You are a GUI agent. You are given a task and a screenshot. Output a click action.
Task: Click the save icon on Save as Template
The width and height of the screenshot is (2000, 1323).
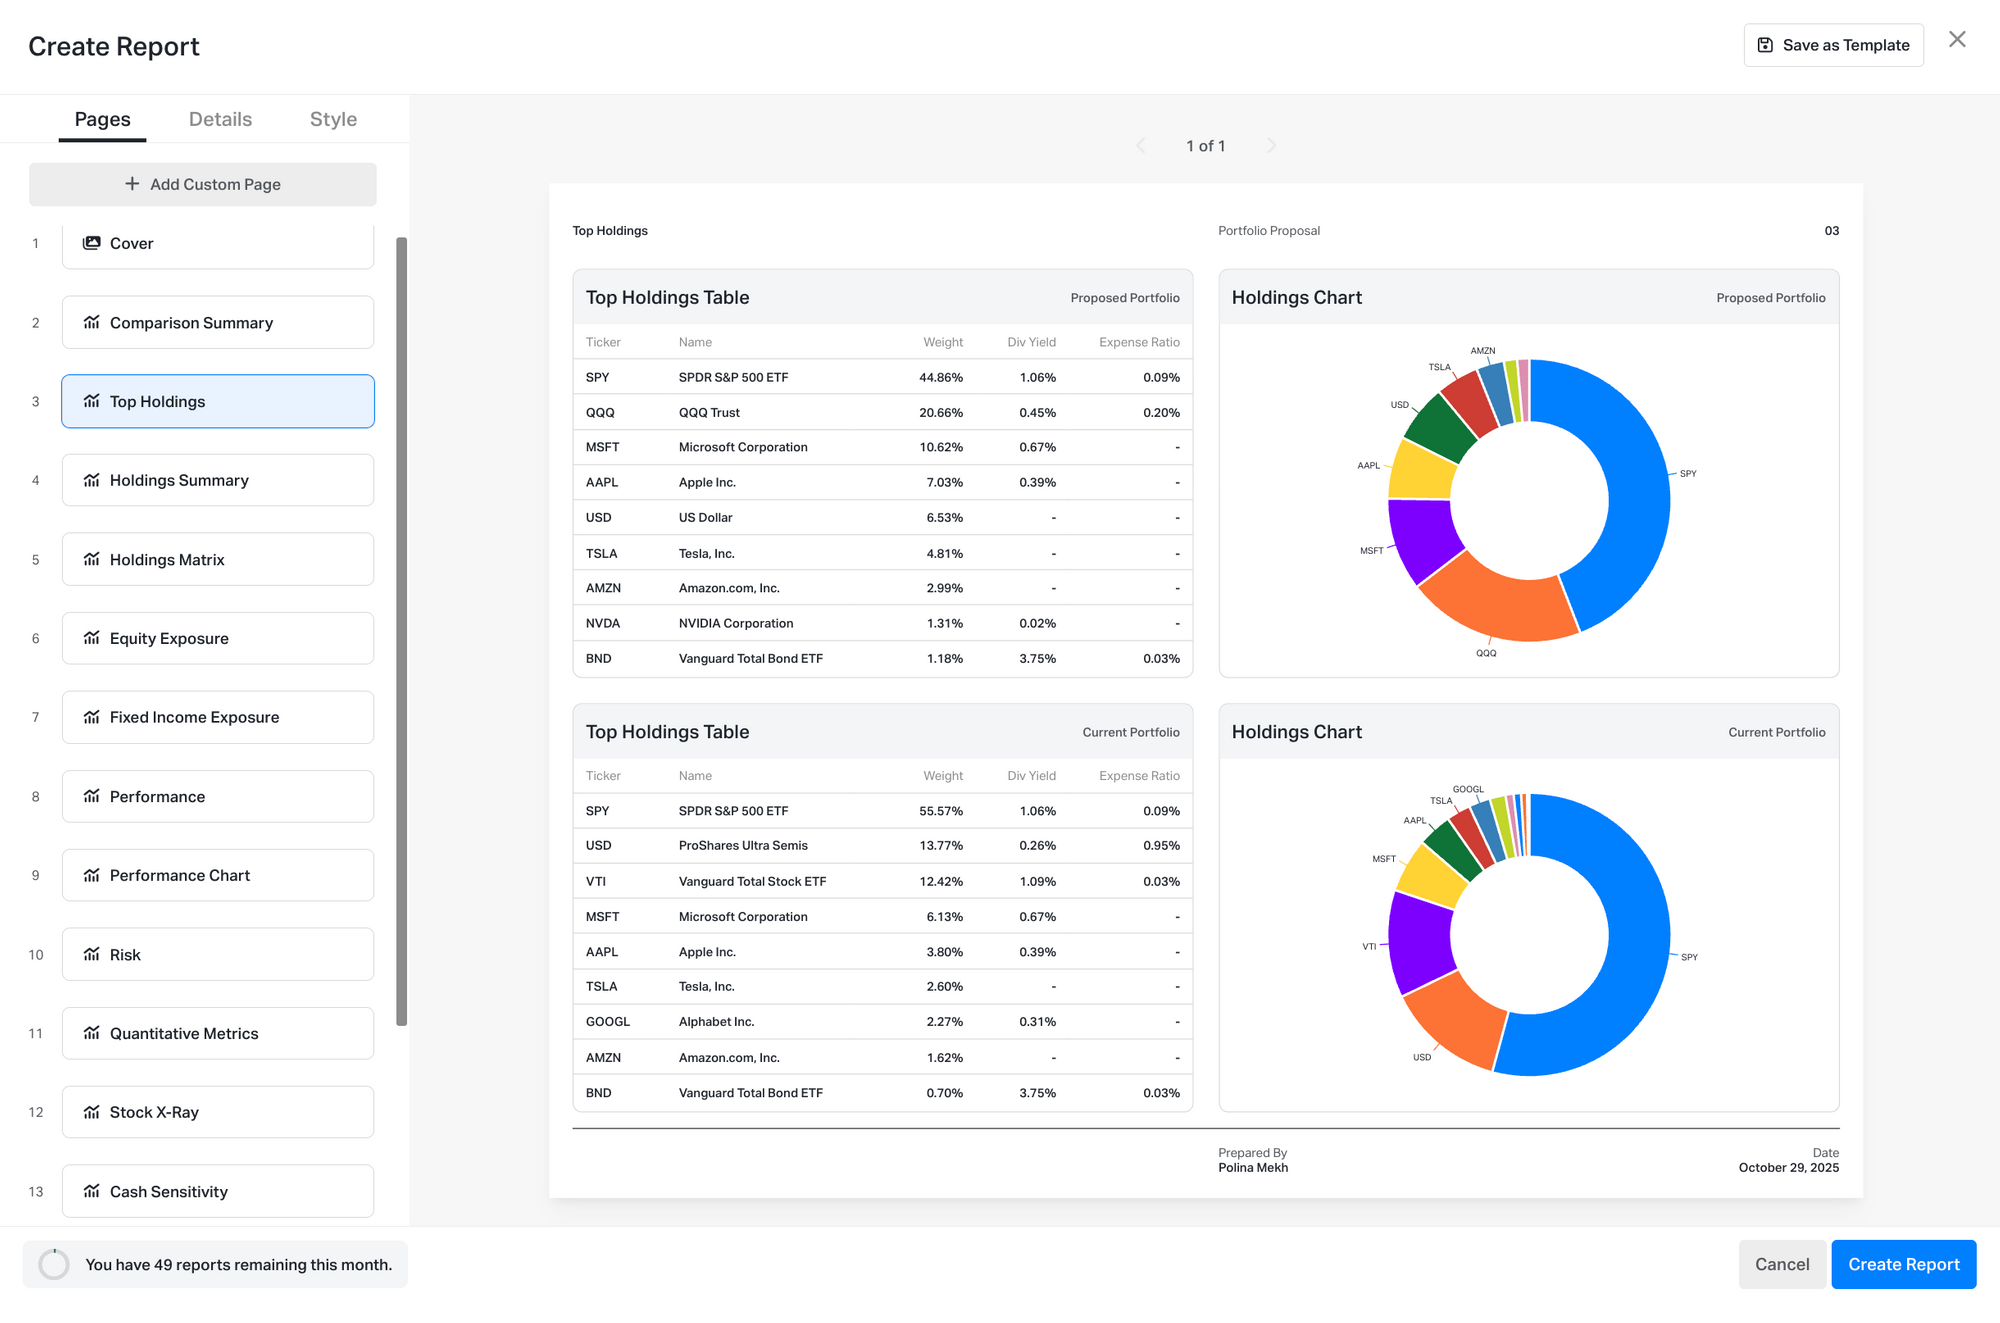(1765, 45)
